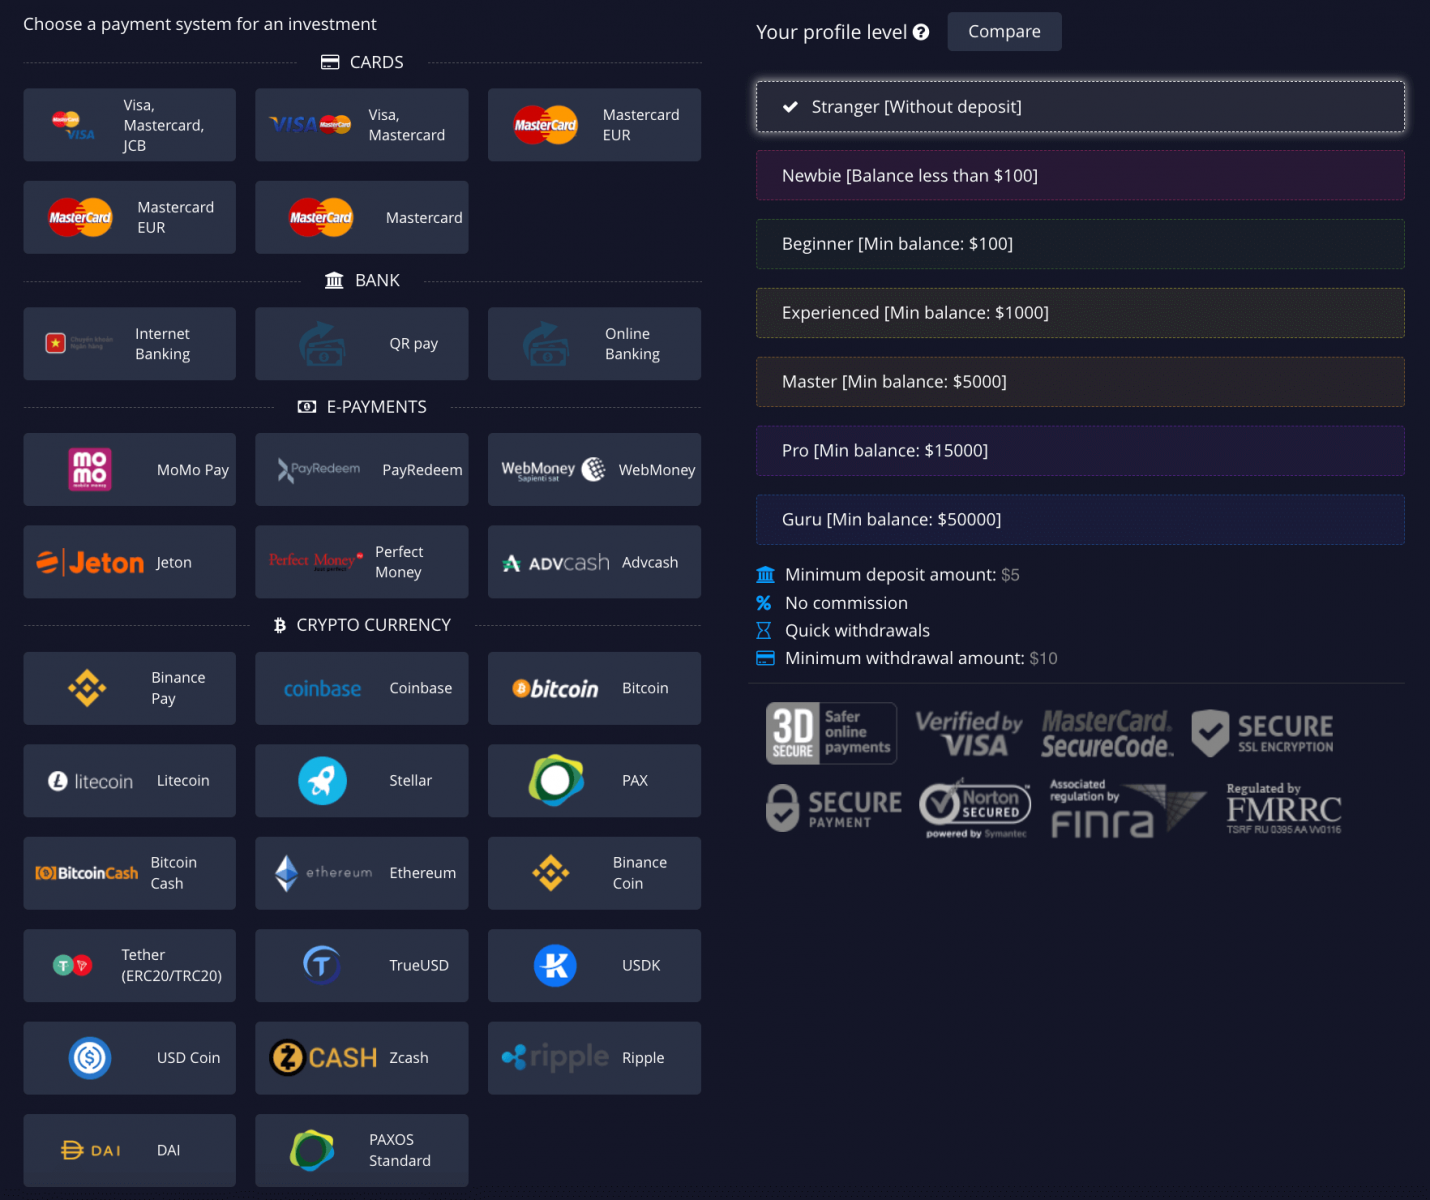Click the orange Bitcoin logo

pyautogui.click(x=555, y=688)
